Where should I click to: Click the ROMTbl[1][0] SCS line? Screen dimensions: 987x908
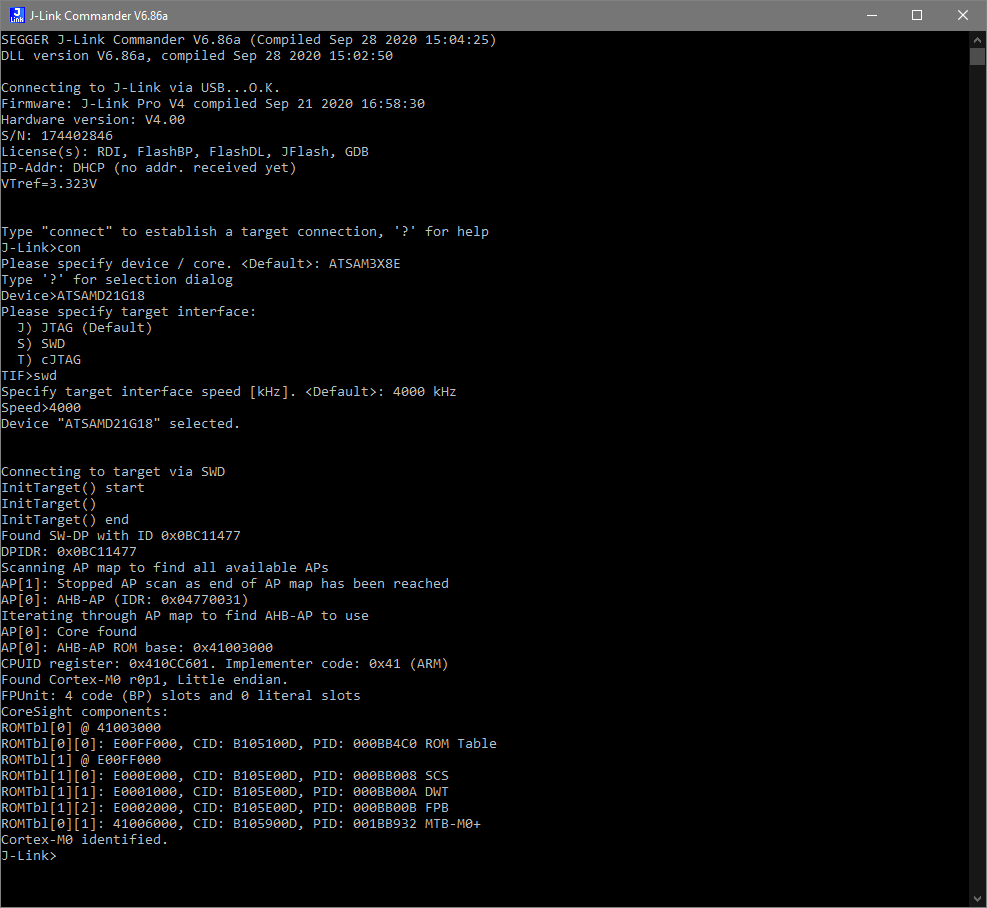coord(225,776)
